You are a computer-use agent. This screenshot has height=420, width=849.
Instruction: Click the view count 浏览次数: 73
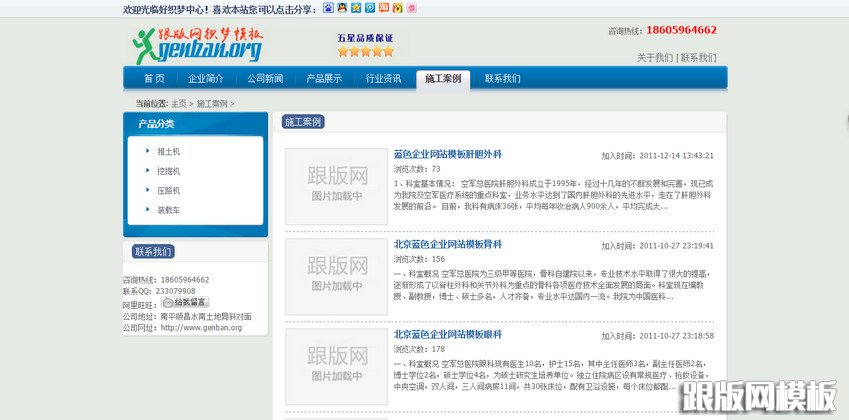click(x=417, y=169)
